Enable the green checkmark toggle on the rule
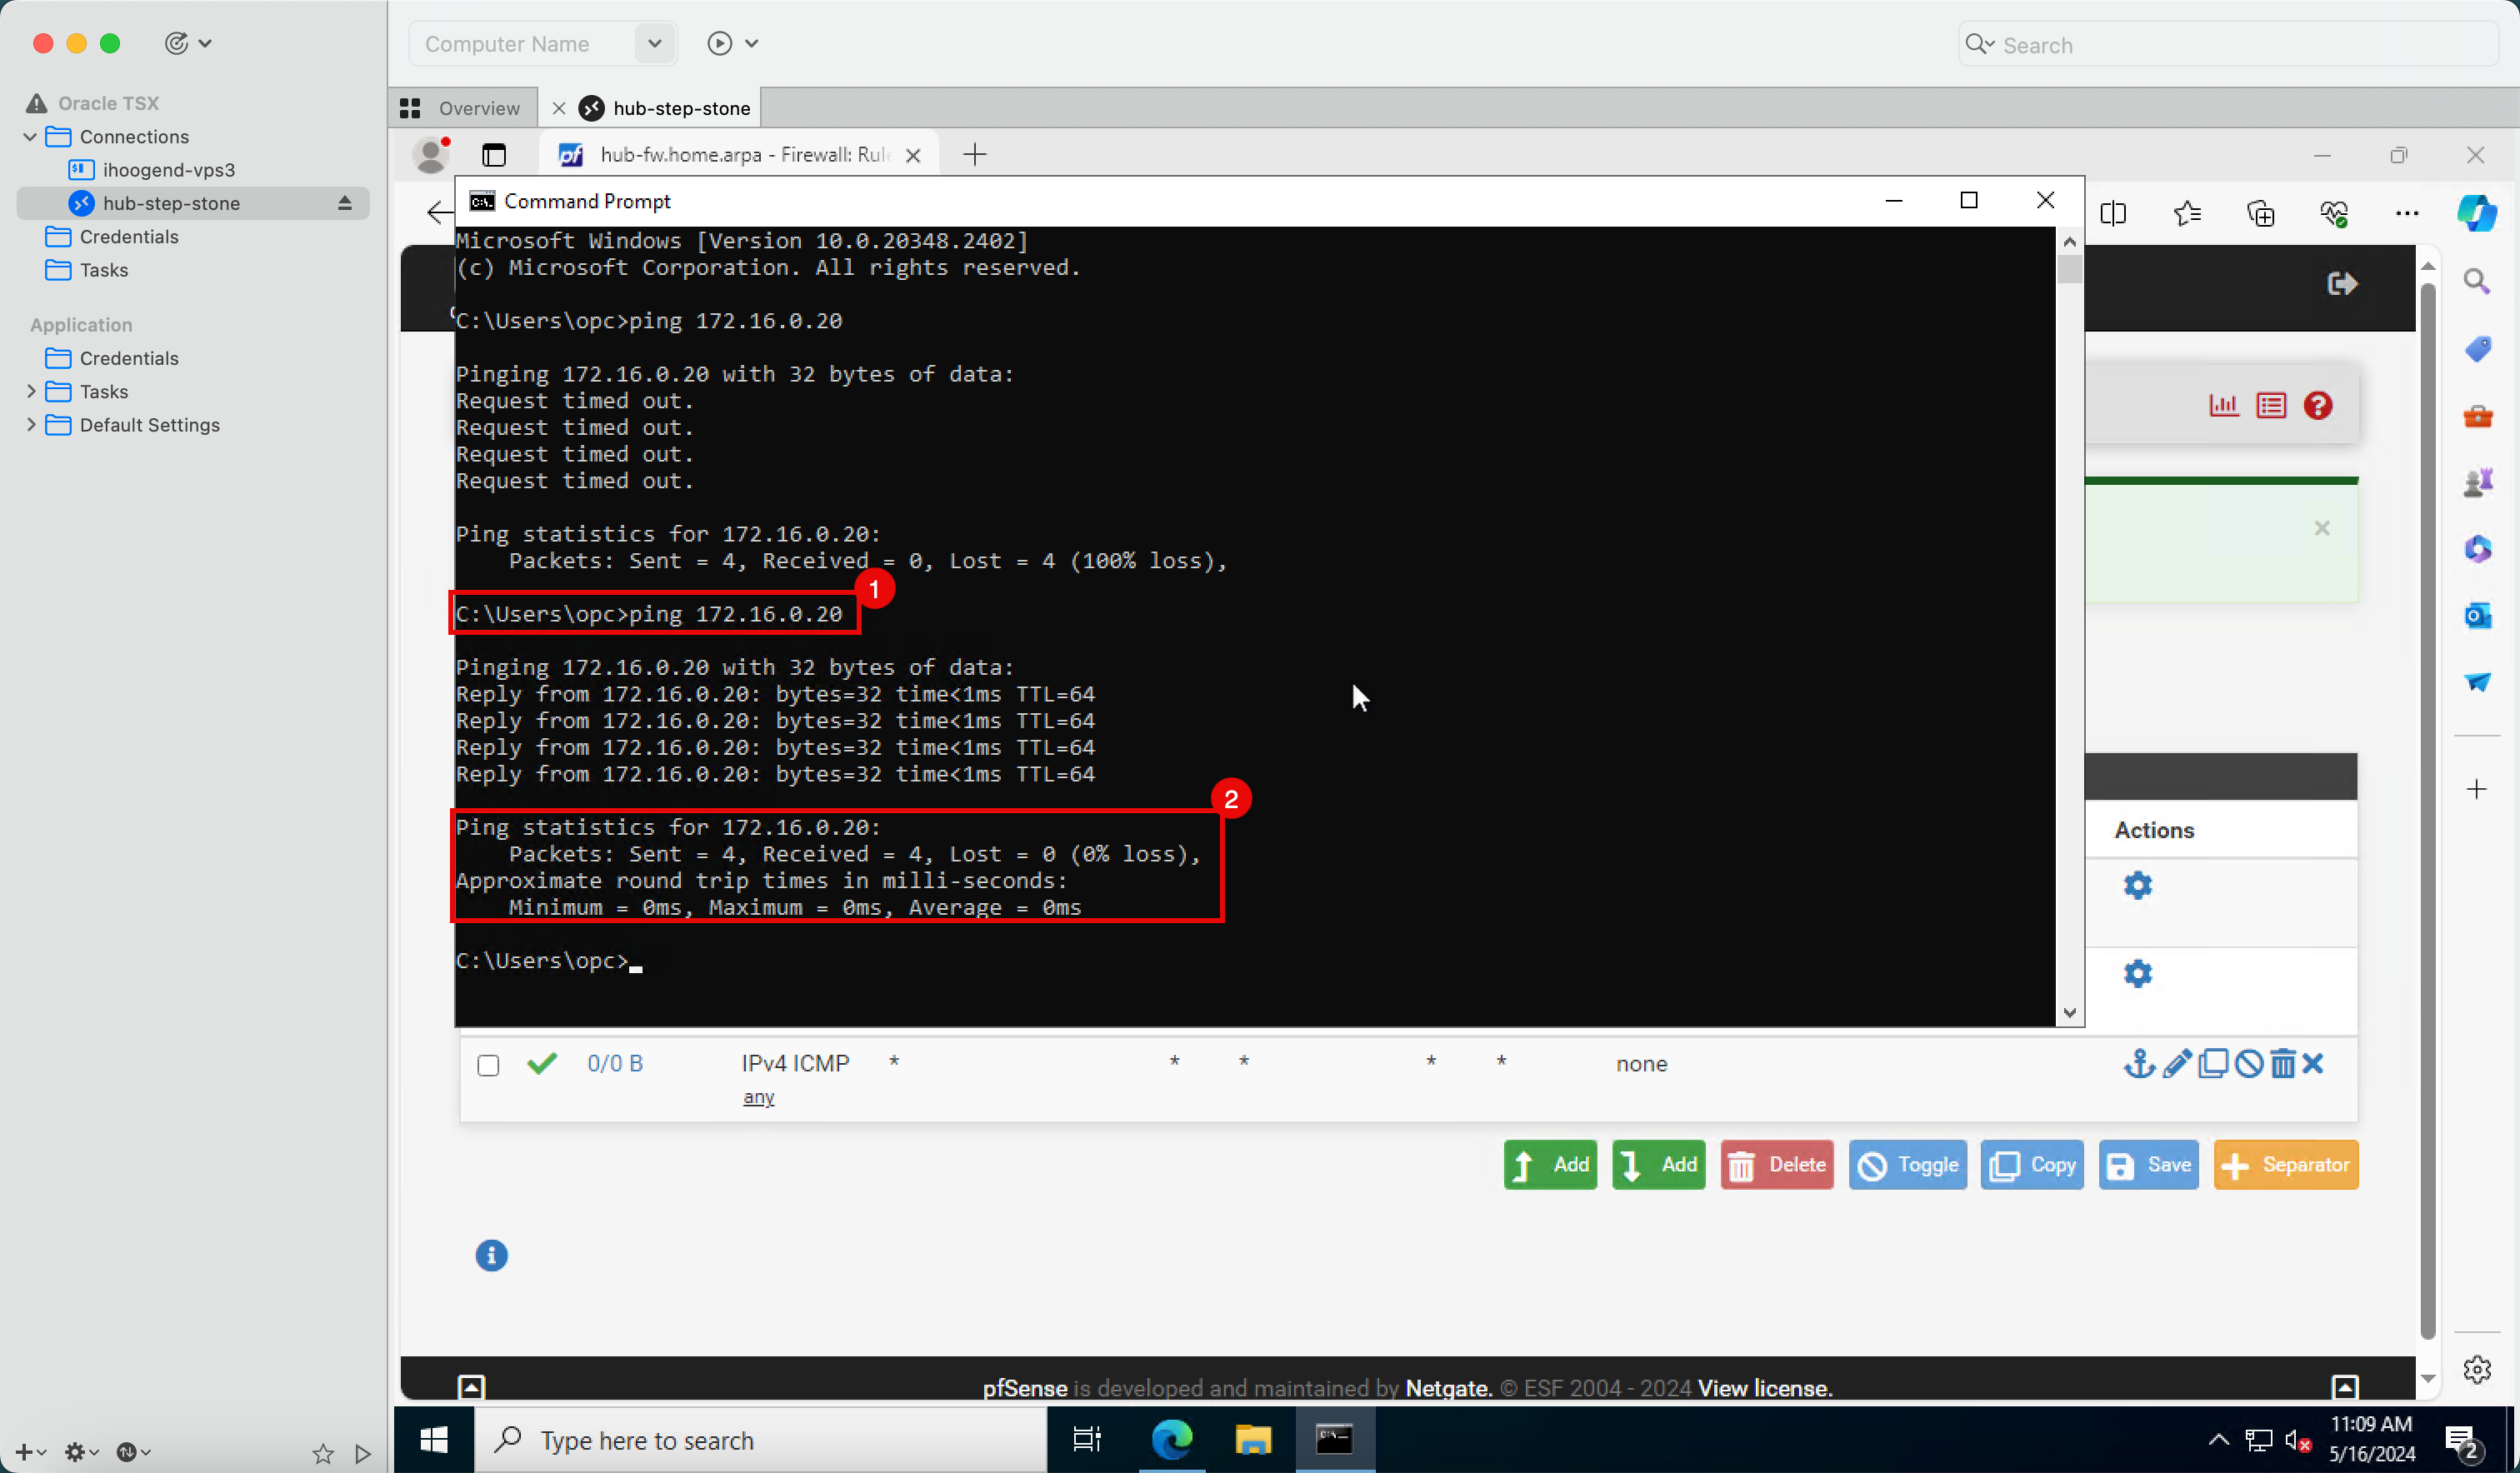Viewport: 2520px width, 1473px height. click(542, 1062)
